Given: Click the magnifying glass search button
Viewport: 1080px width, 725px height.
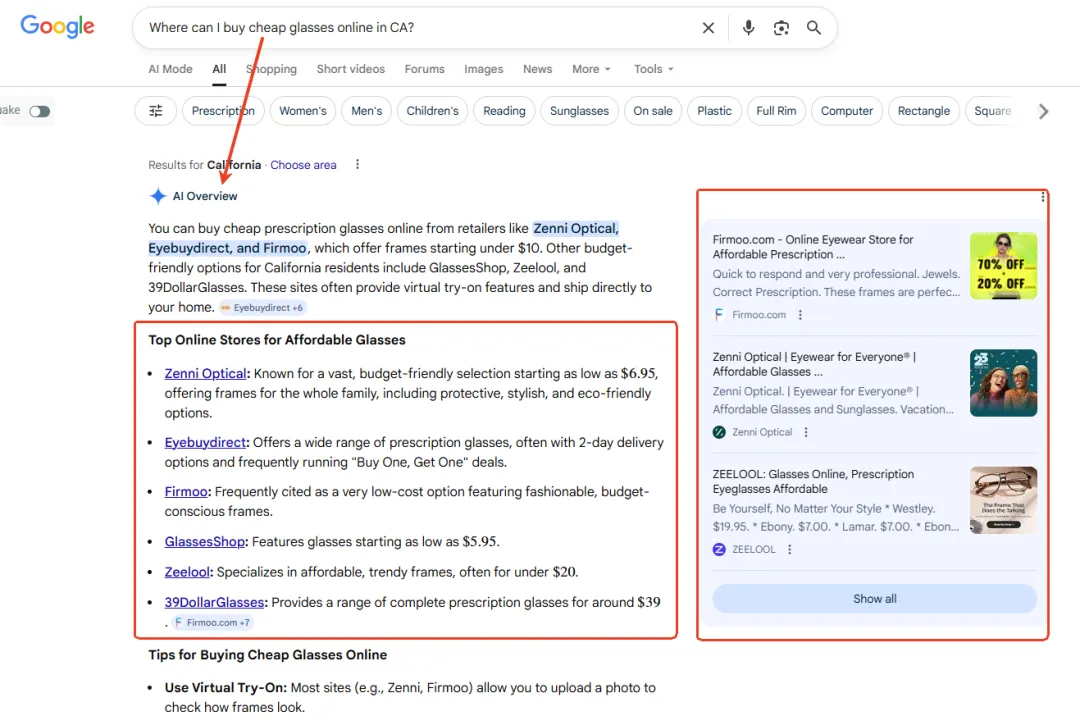Looking at the screenshot, I should 813,28.
